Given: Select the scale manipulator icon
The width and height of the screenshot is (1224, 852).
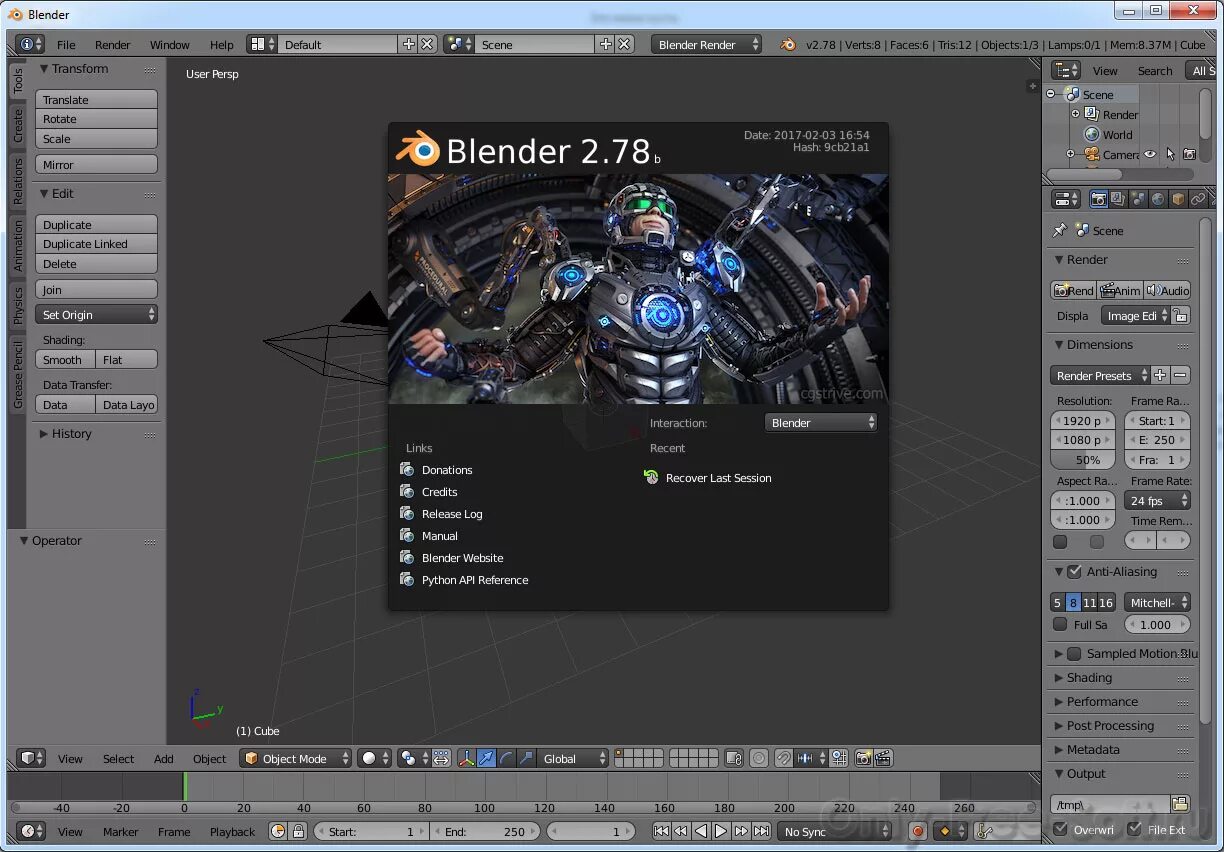Looking at the screenshot, I should (526, 758).
